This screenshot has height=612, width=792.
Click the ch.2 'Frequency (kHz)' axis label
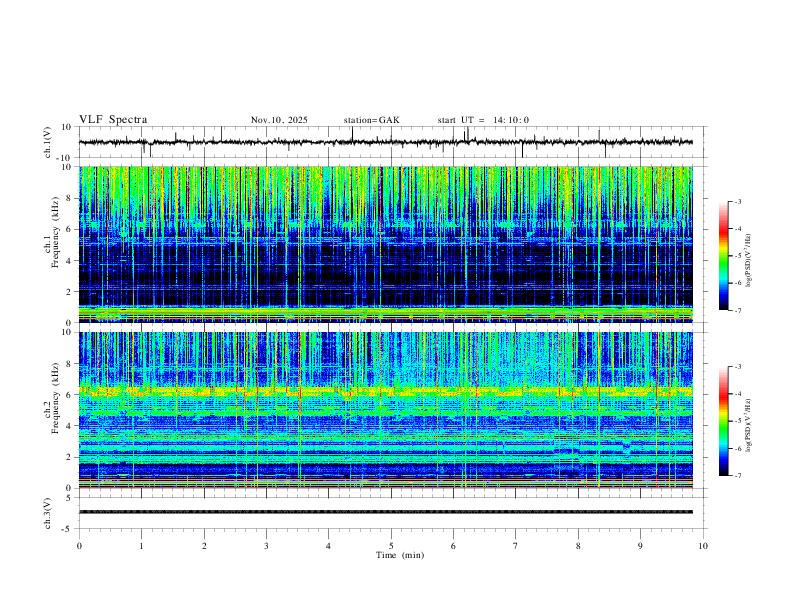[56, 398]
